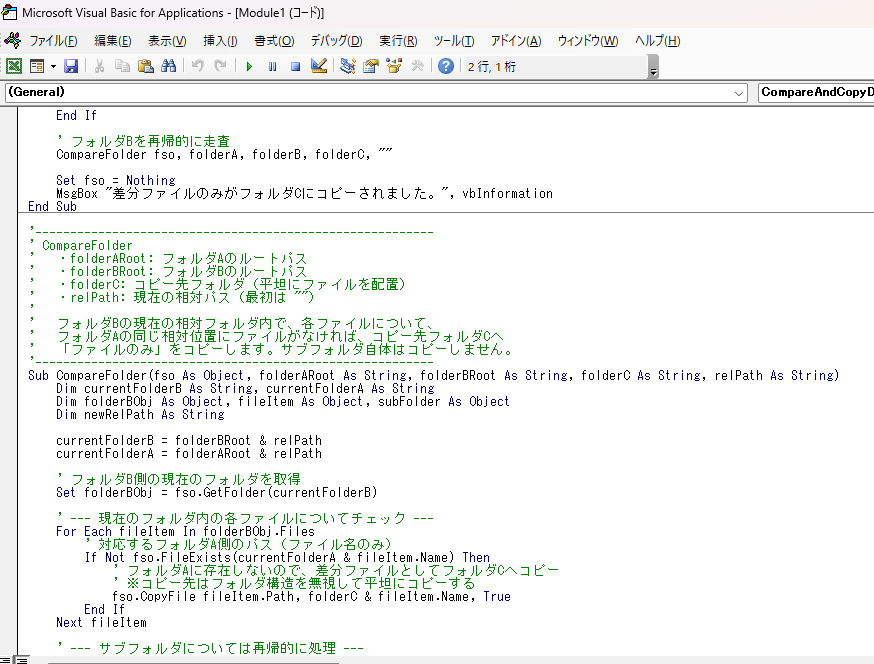Click the 'End Sub' line
This screenshot has height=664, width=874.
52,206
